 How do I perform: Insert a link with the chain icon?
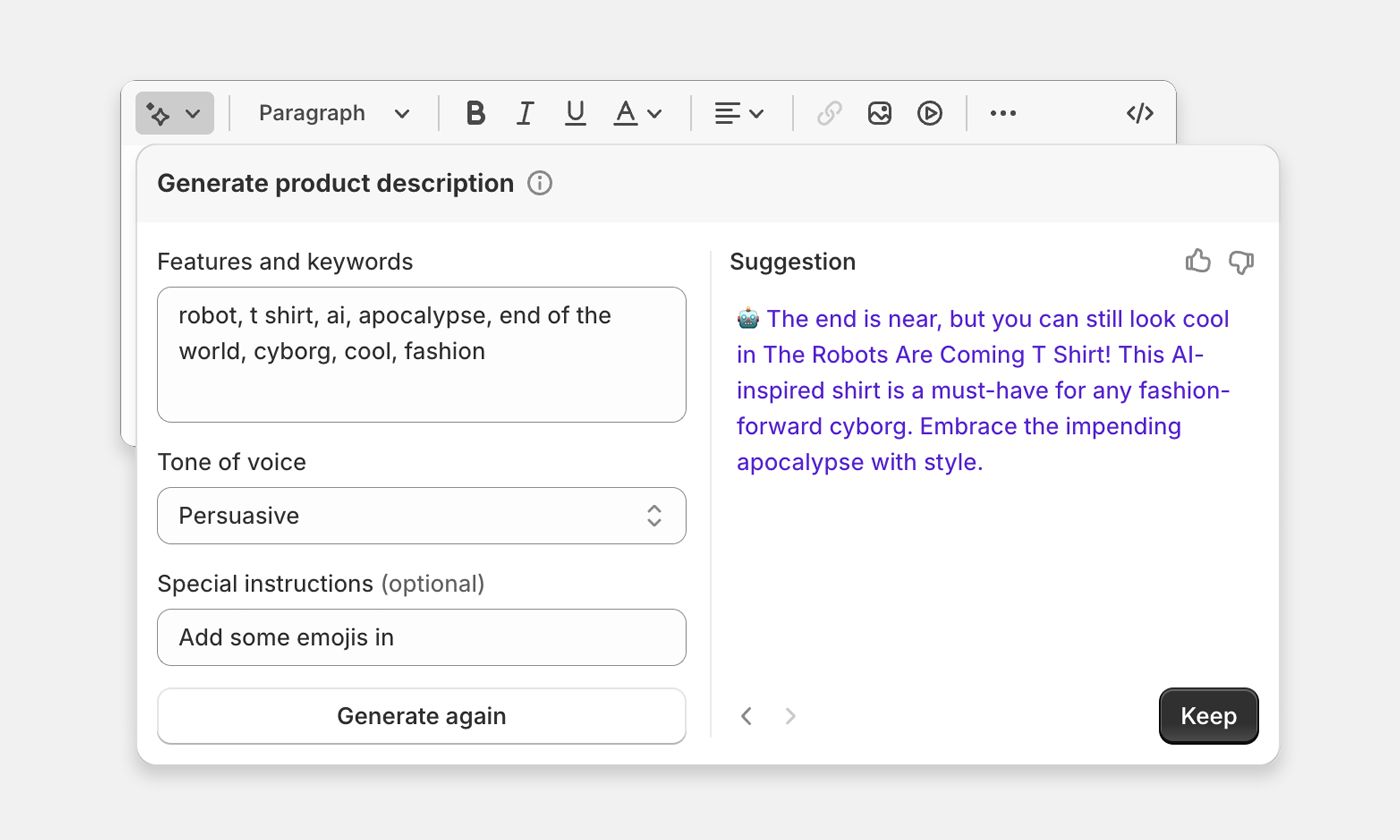click(x=829, y=113)
